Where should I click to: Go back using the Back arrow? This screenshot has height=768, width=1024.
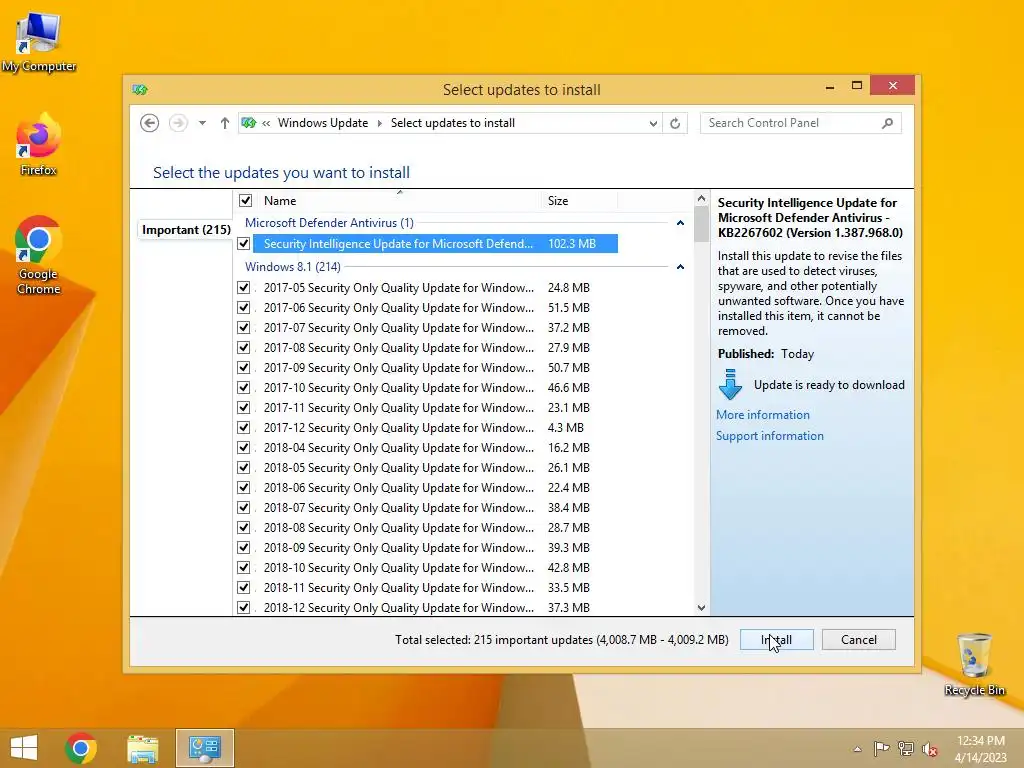click(150, 123)
